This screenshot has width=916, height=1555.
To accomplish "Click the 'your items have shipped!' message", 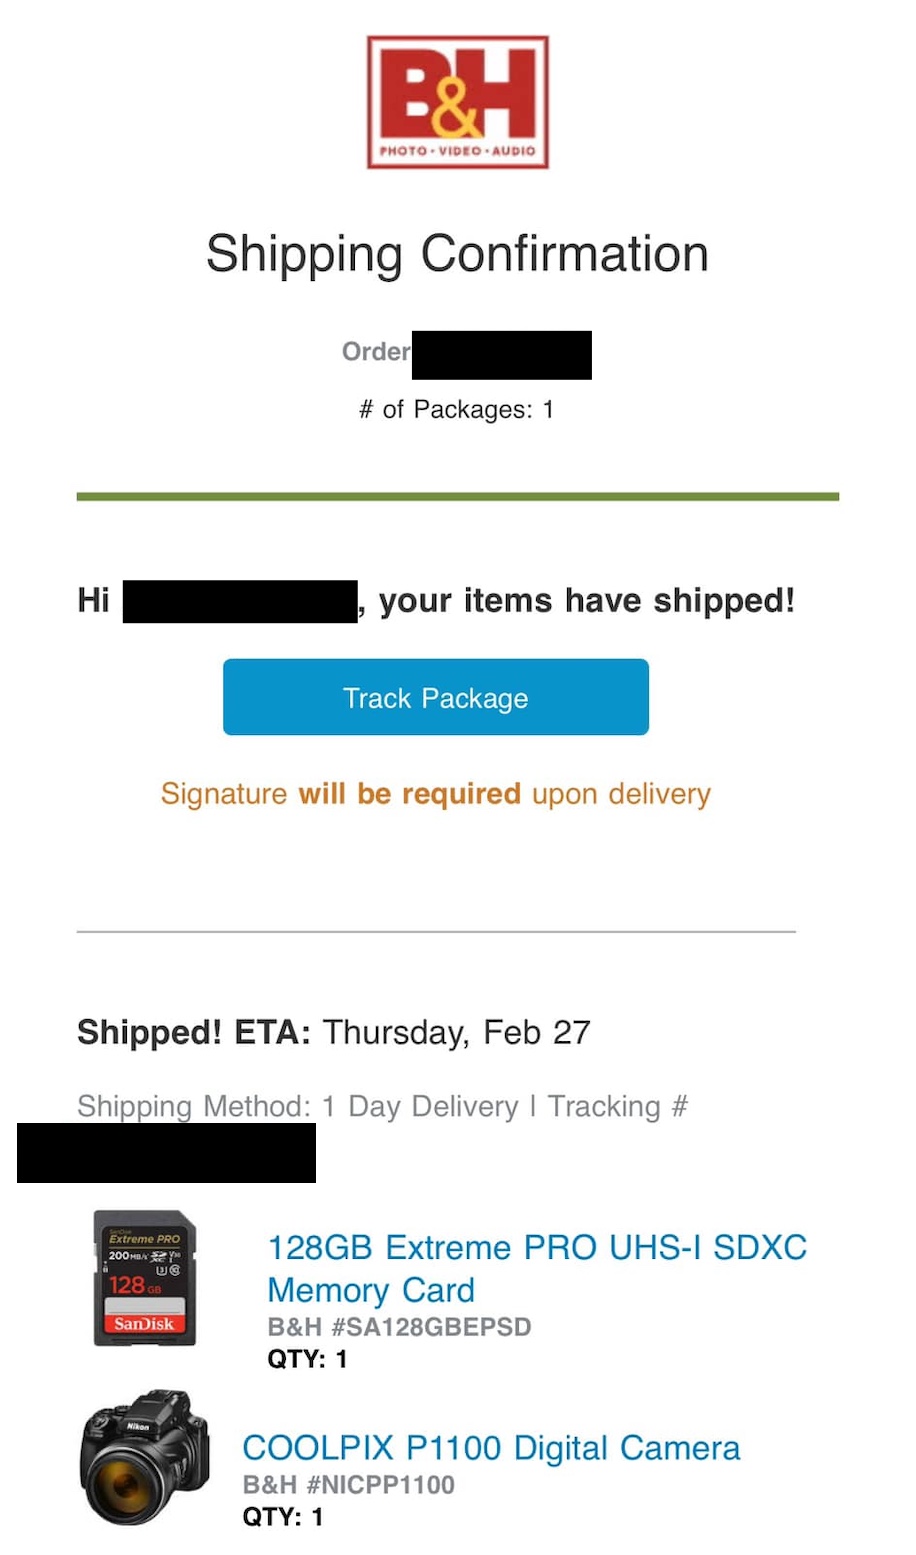I will coord(587,600).
